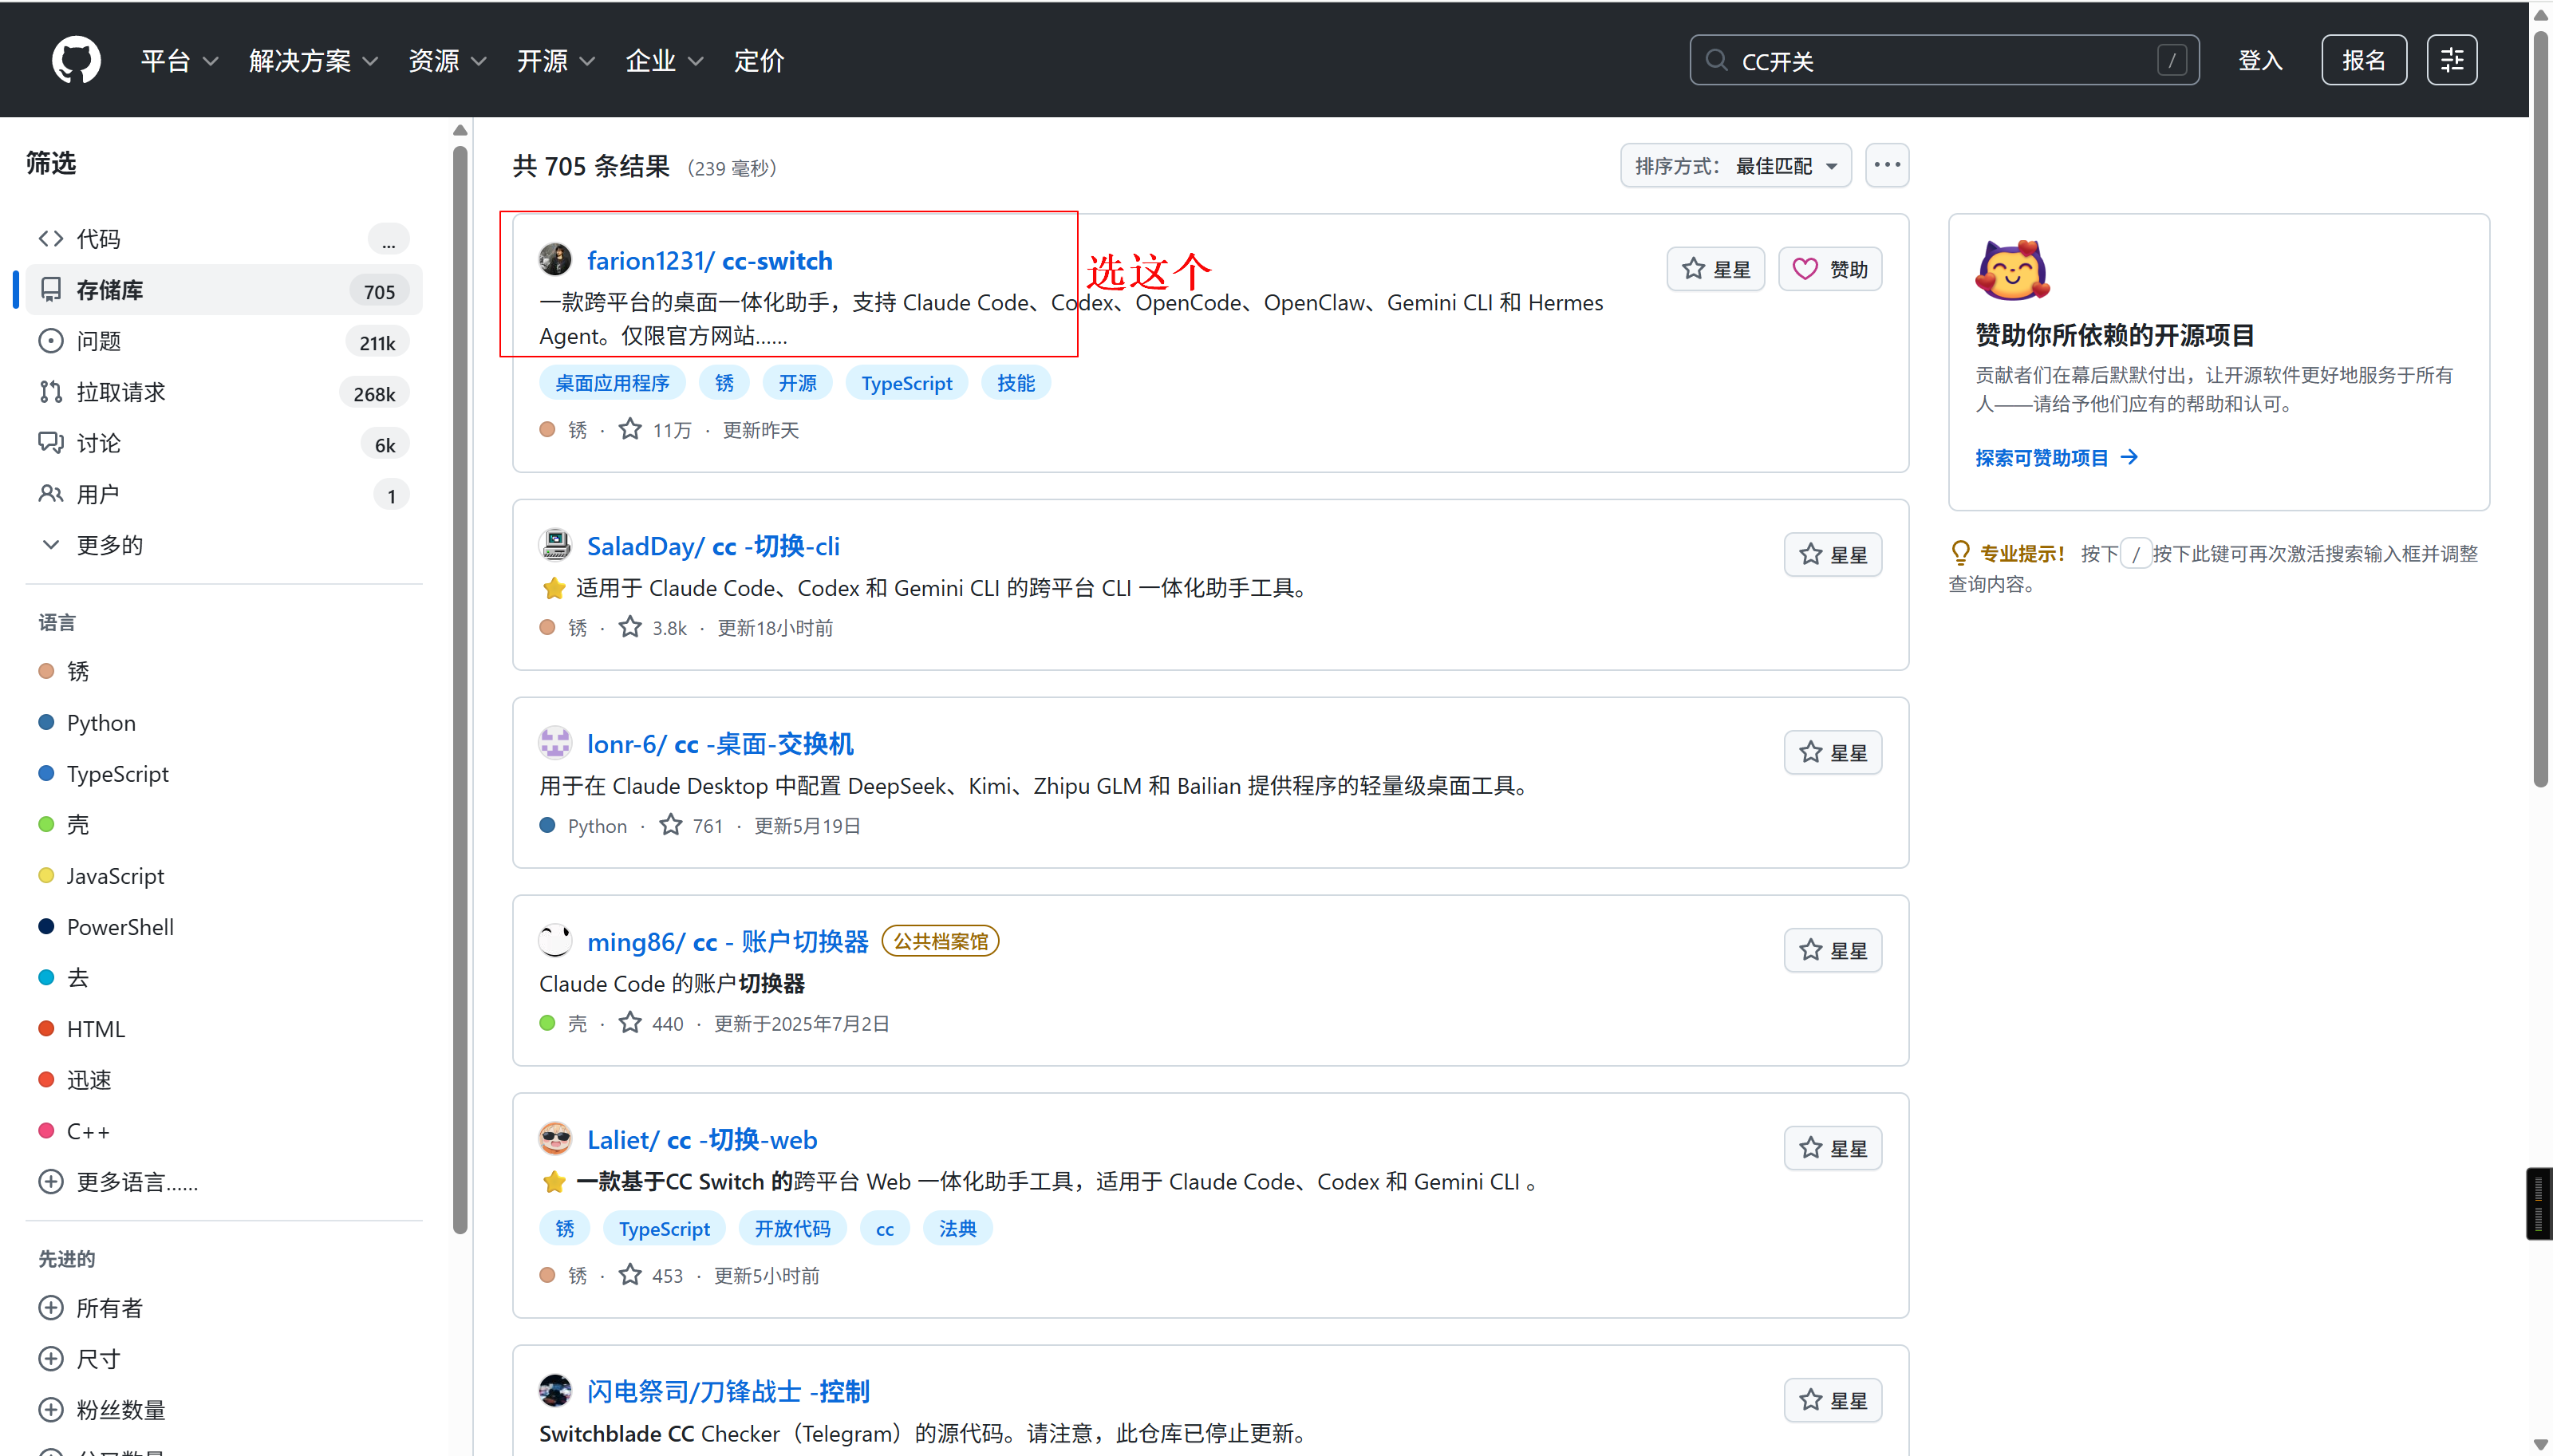Select the 开源 topic tag in cc-switch

[x=798, y=383]
